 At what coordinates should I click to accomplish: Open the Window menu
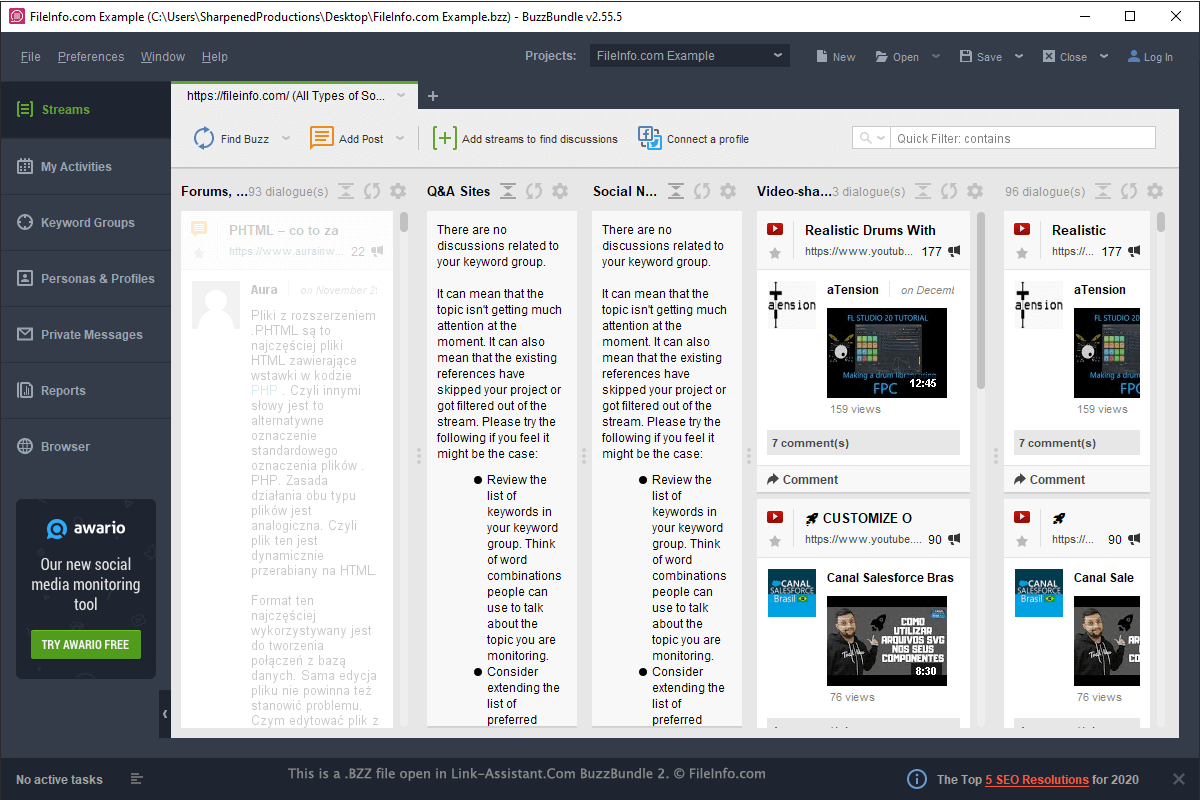[163, 57]
